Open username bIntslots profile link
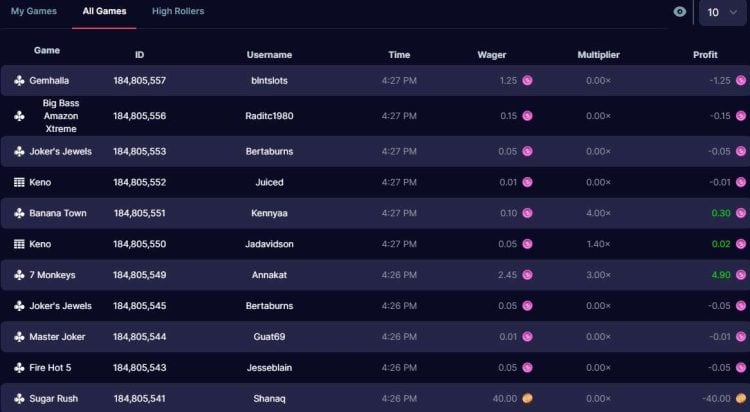The height and width of the screenshot is (412, 750). tap(269, 81)
